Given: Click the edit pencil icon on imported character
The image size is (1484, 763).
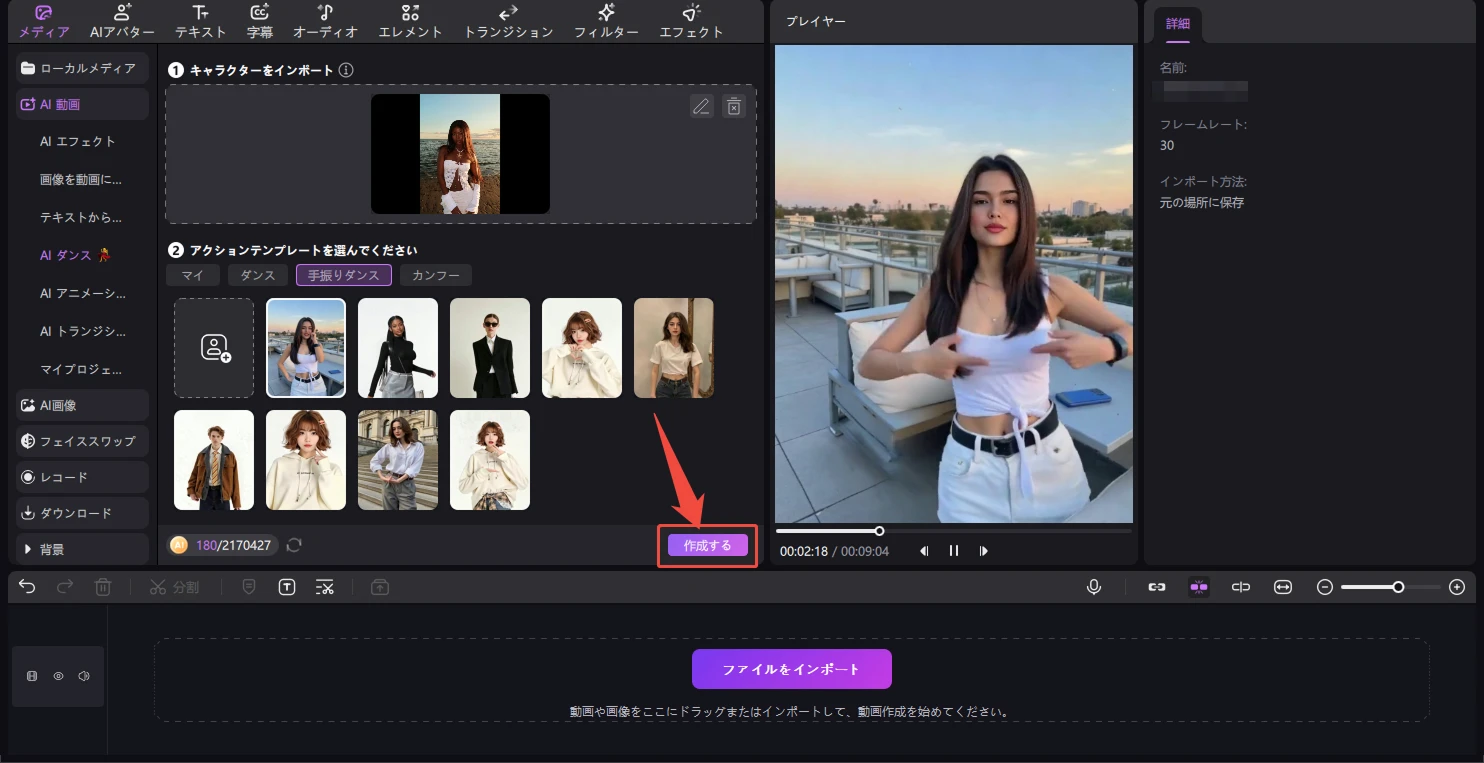Looking at the screenshot, I should 702,106.
